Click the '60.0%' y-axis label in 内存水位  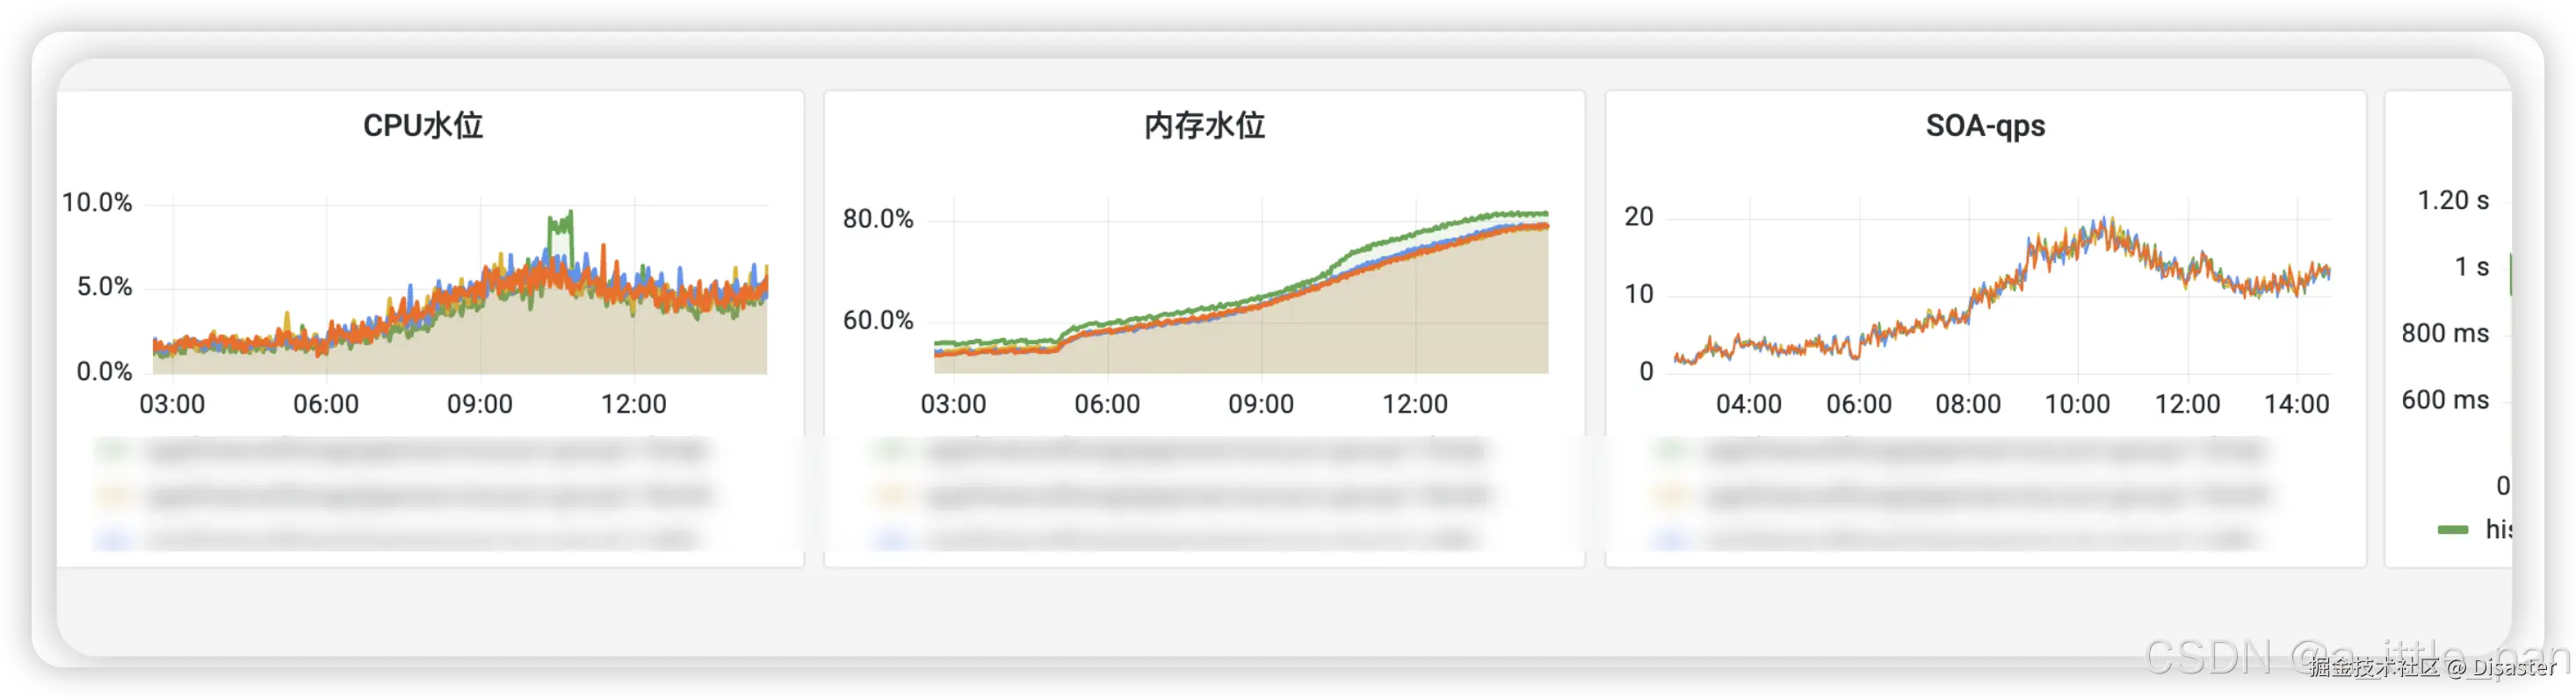(x=878, y=320)
